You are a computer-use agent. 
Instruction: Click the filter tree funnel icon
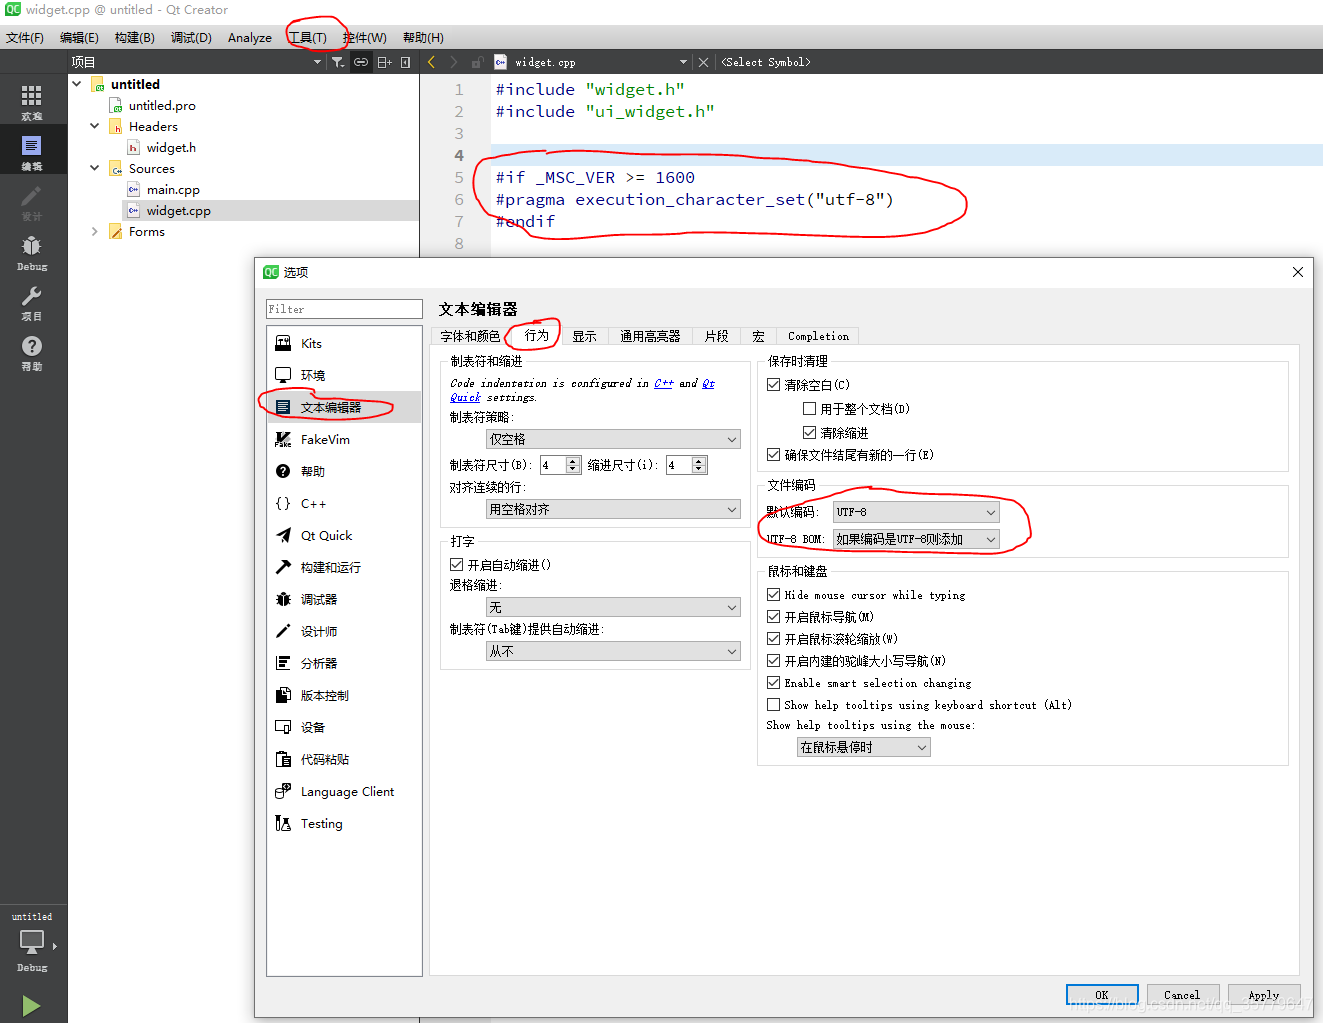[338, 62]
